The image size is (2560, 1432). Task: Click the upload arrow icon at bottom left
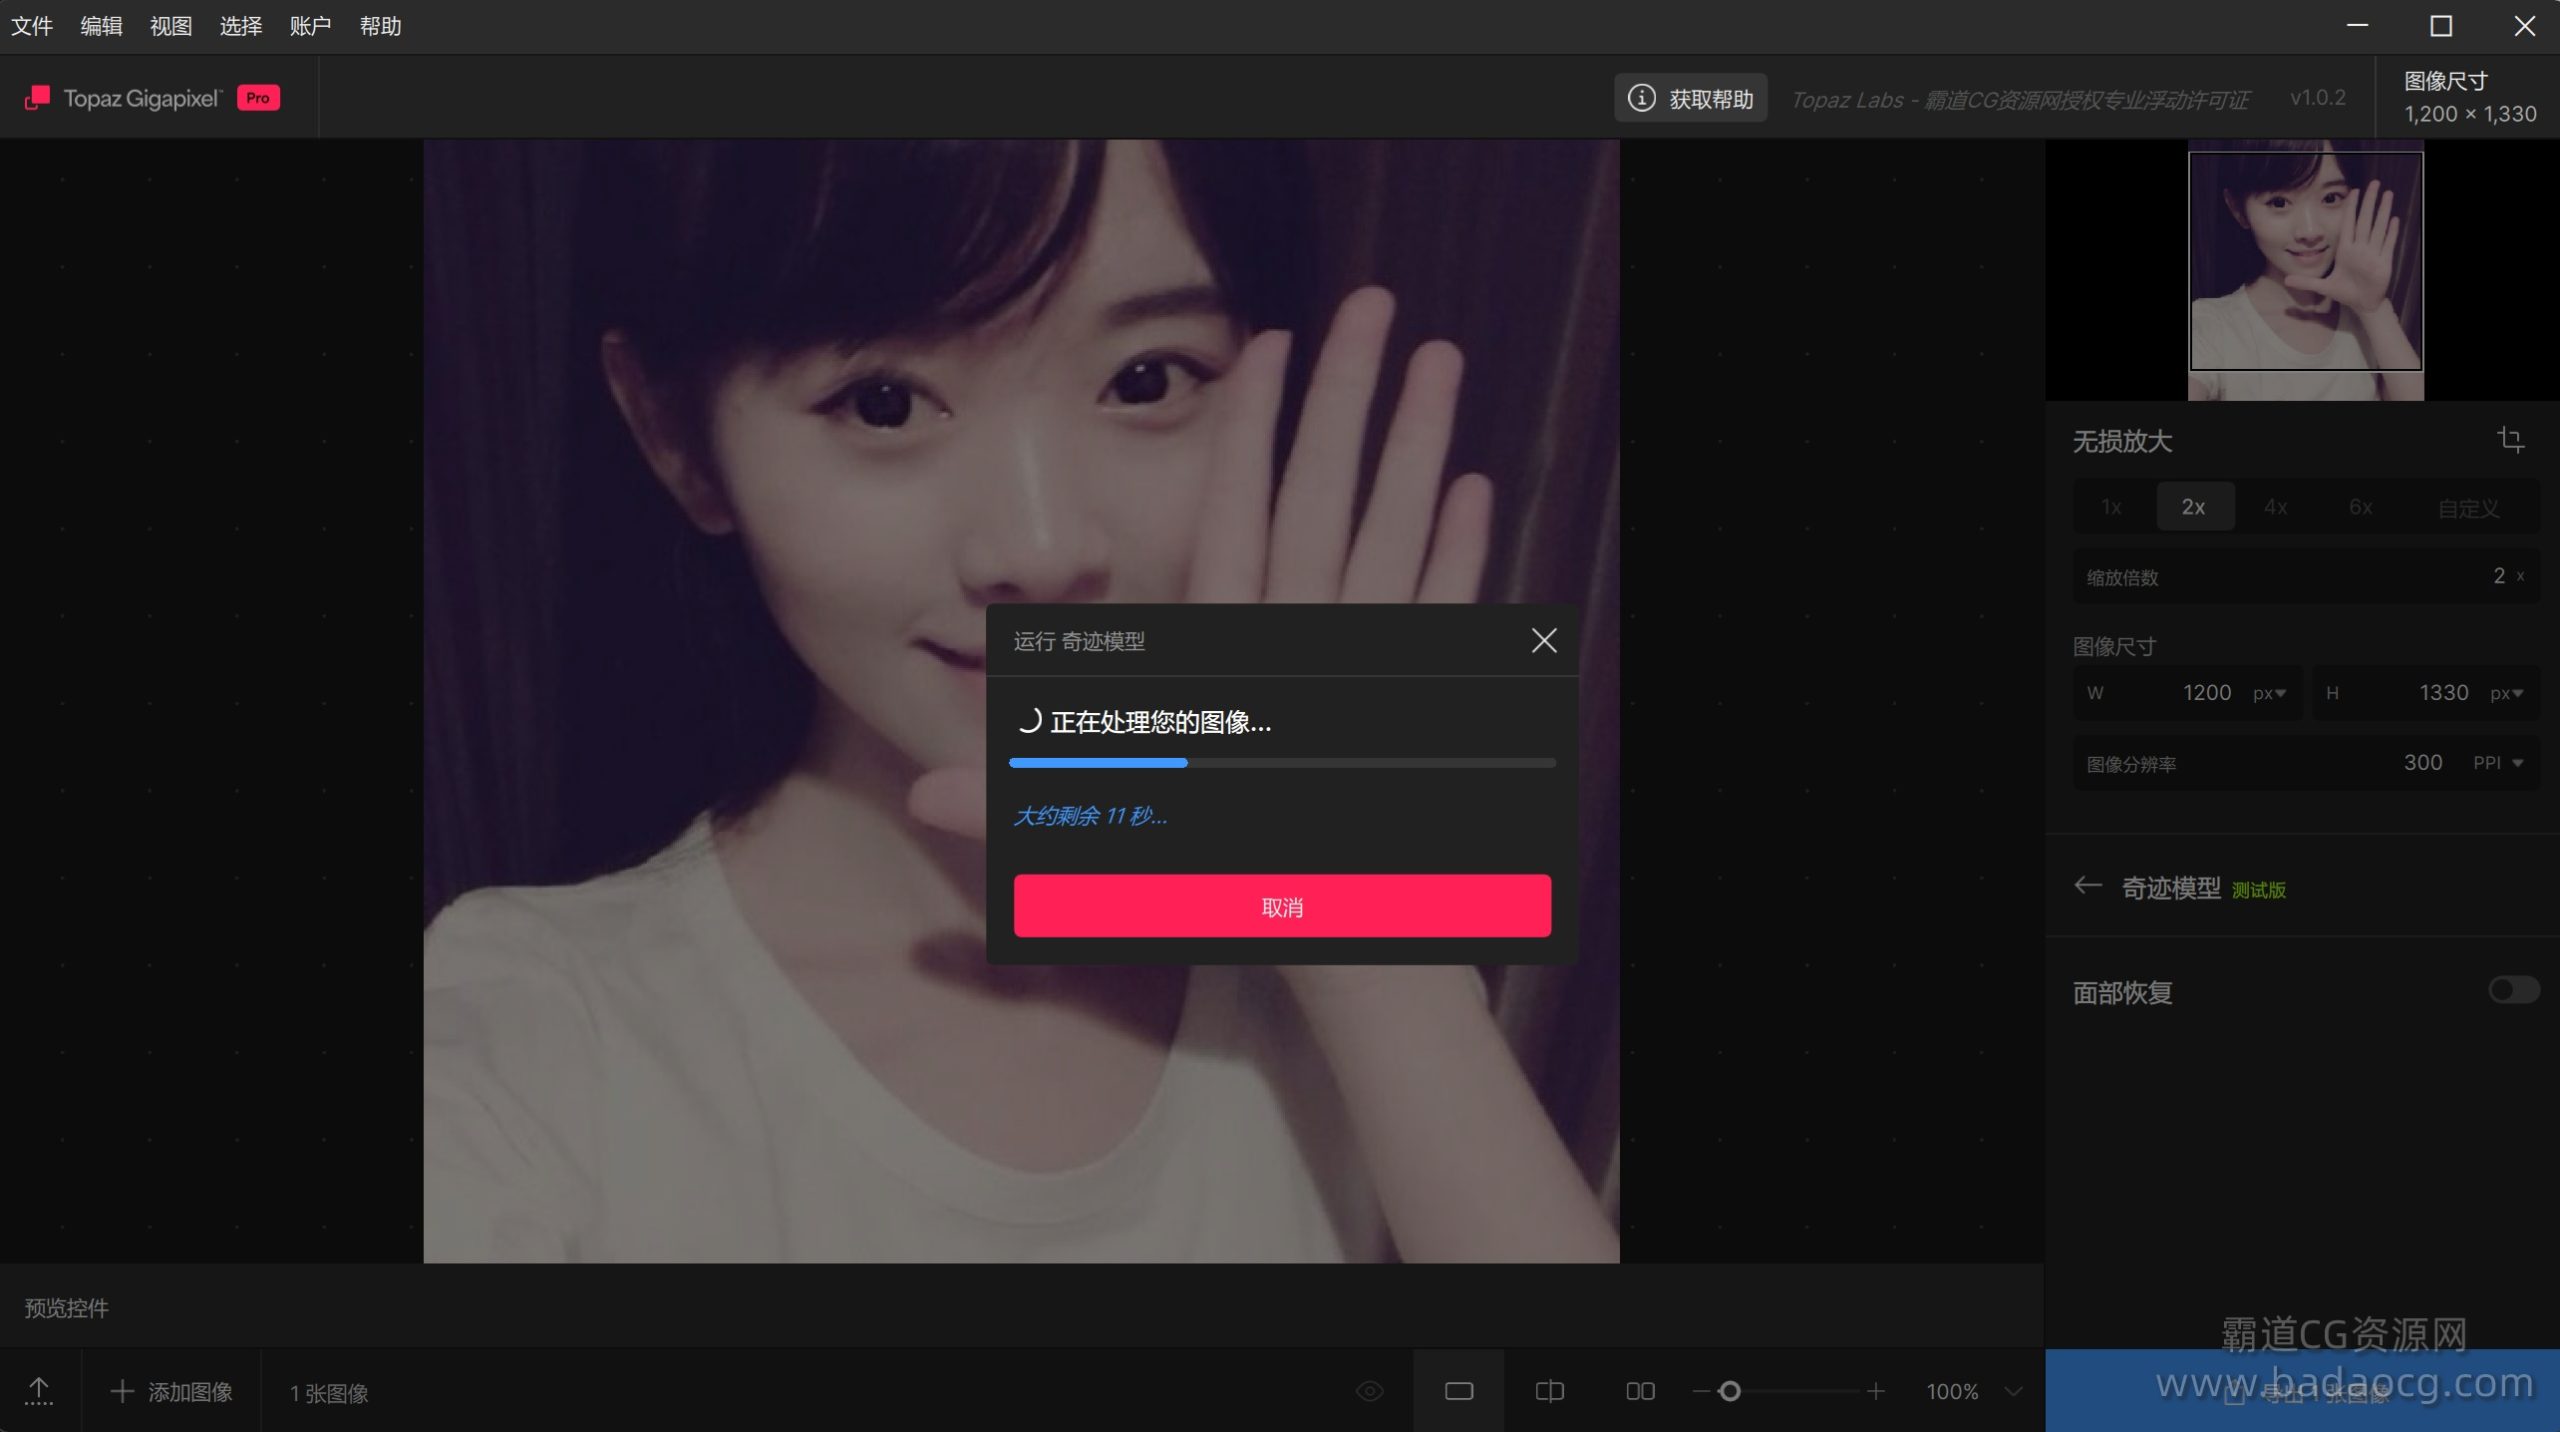click(x=39, y=1390)
